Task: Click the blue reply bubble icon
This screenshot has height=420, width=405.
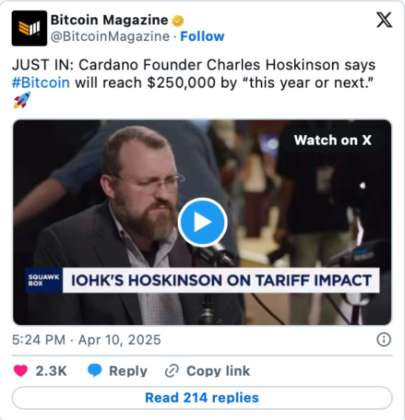Action: (x=94, y=371)
